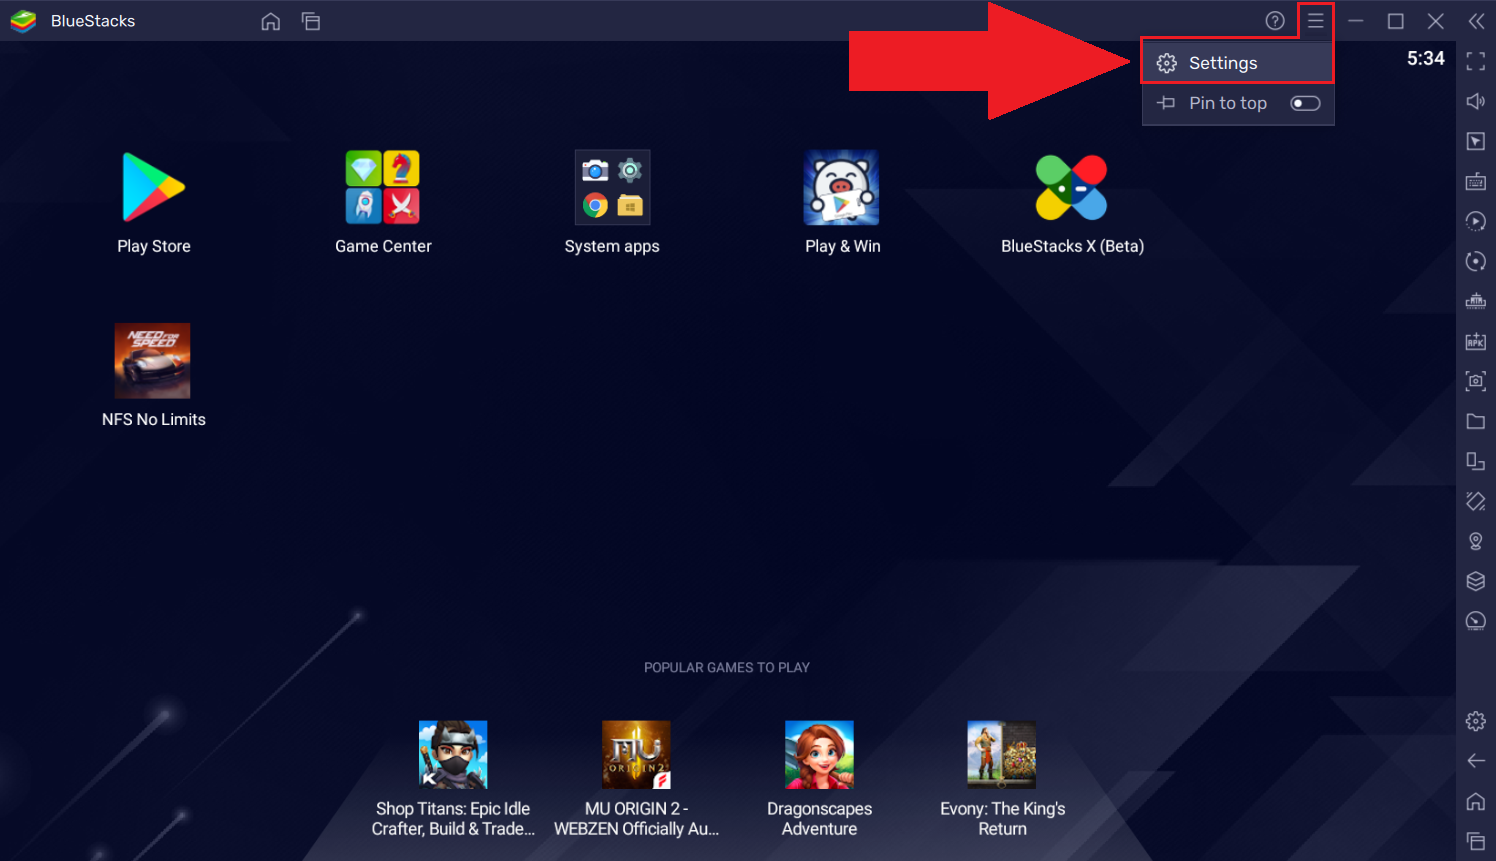Open keyboard game controls icon
The width and height of the screenshot is (1496, 861).
point(1476,182)
